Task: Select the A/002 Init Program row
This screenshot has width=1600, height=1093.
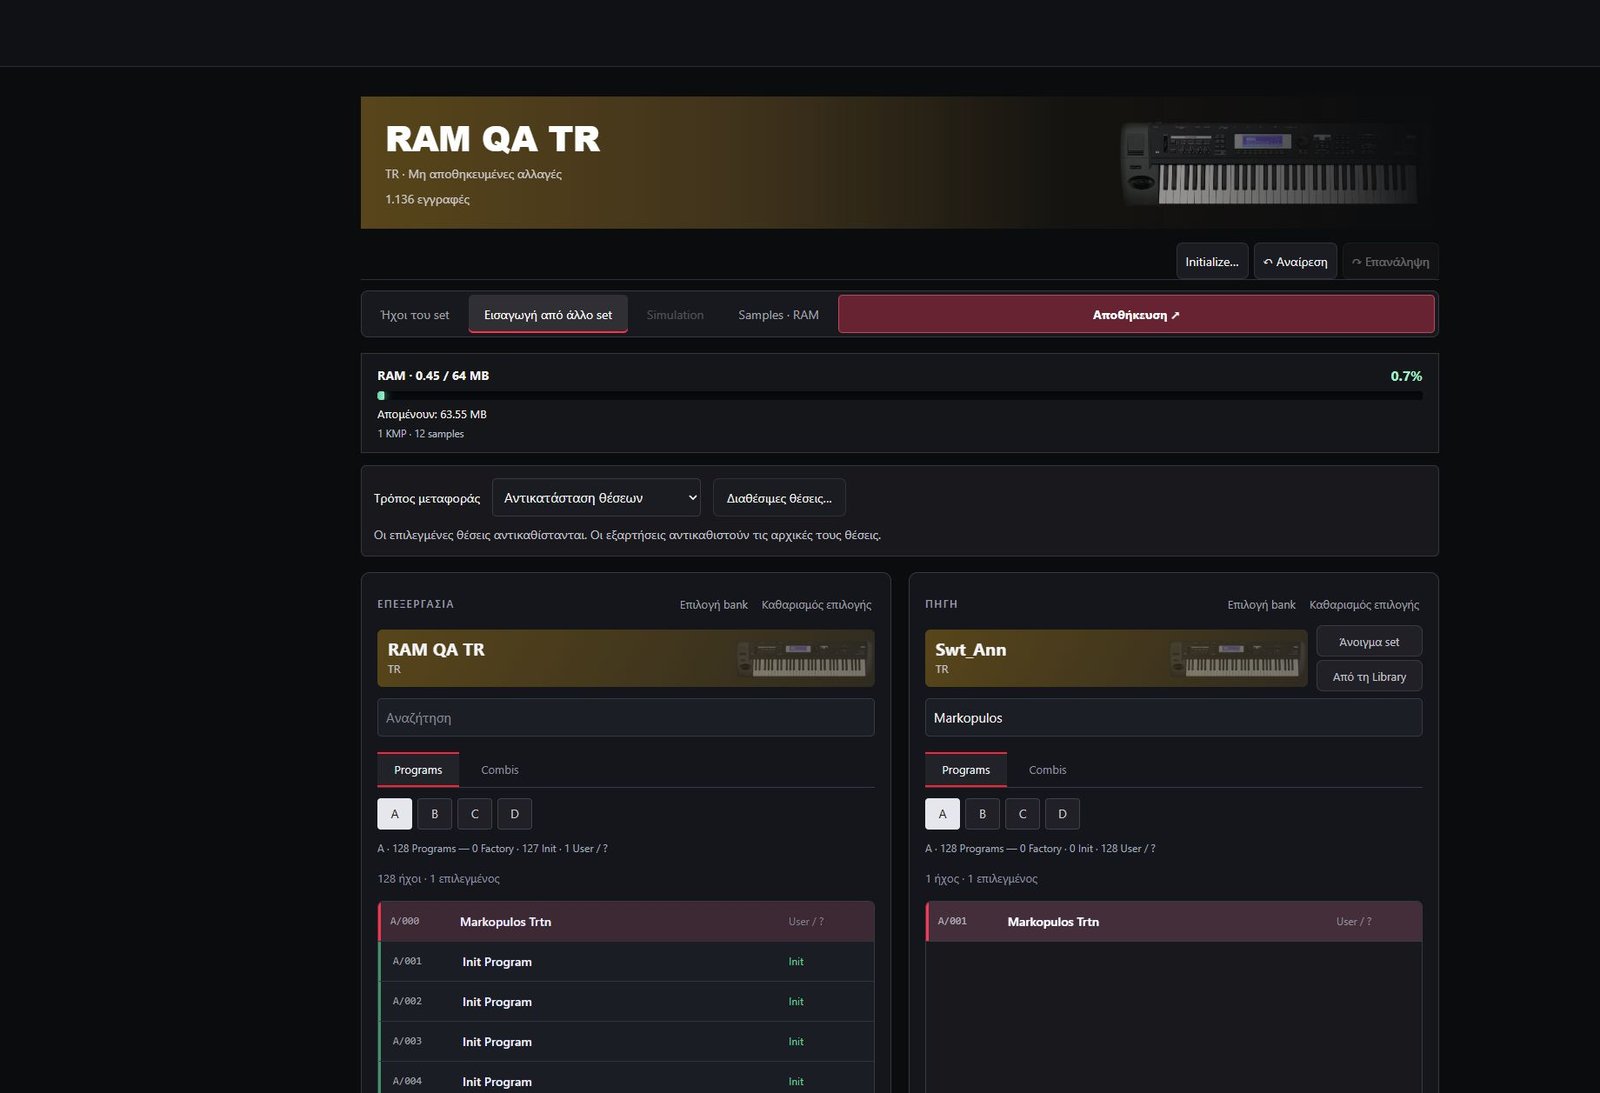Action: click(626, 1002)
